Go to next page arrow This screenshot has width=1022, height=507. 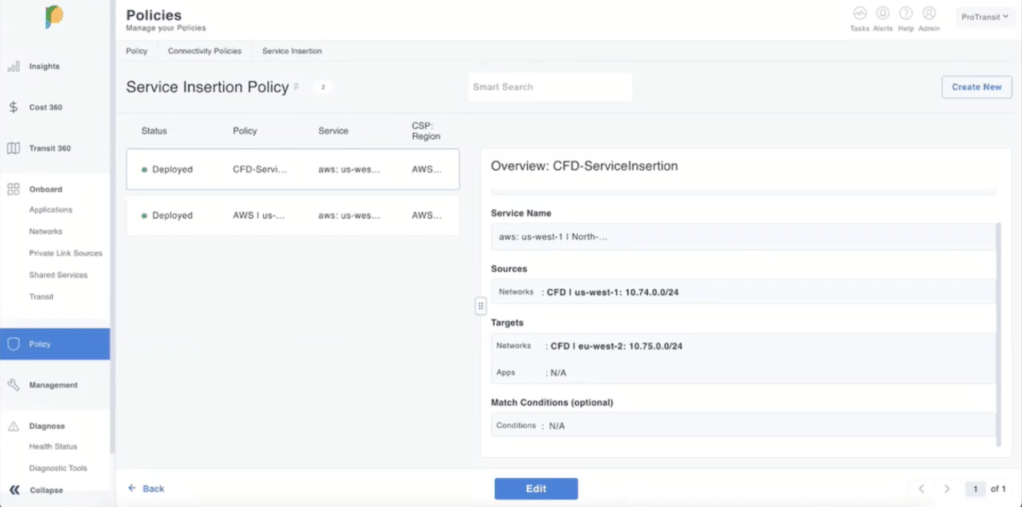coord(947,489)
